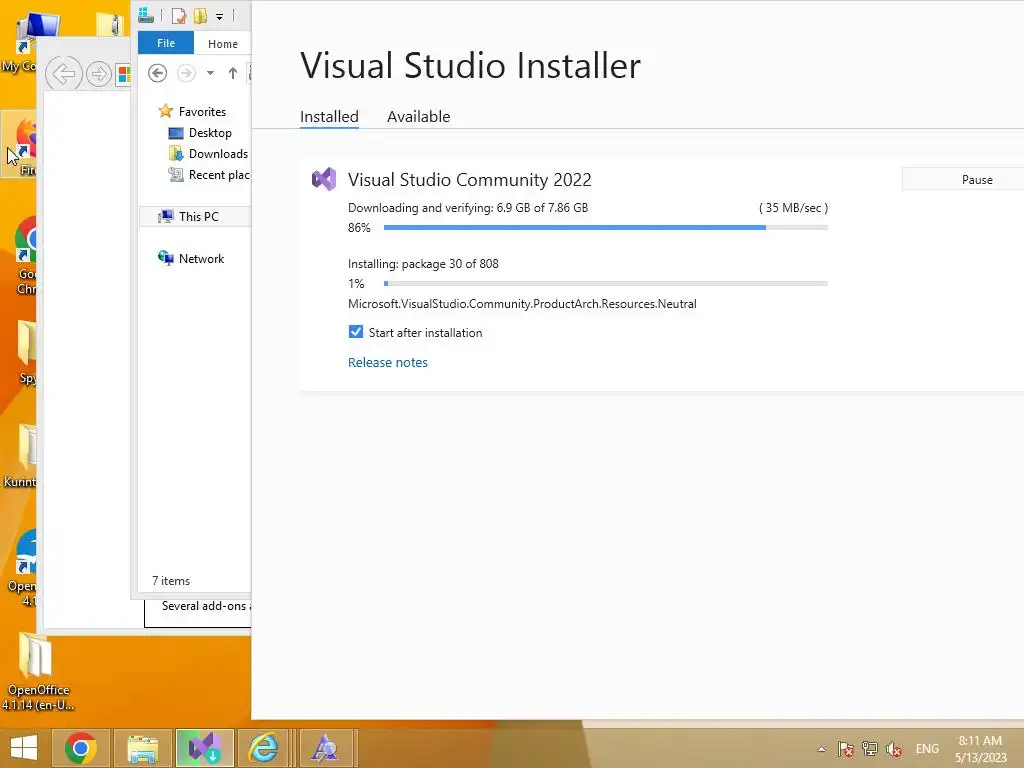Switch to Visual Studio Installer taskbar button

(205, 748)
